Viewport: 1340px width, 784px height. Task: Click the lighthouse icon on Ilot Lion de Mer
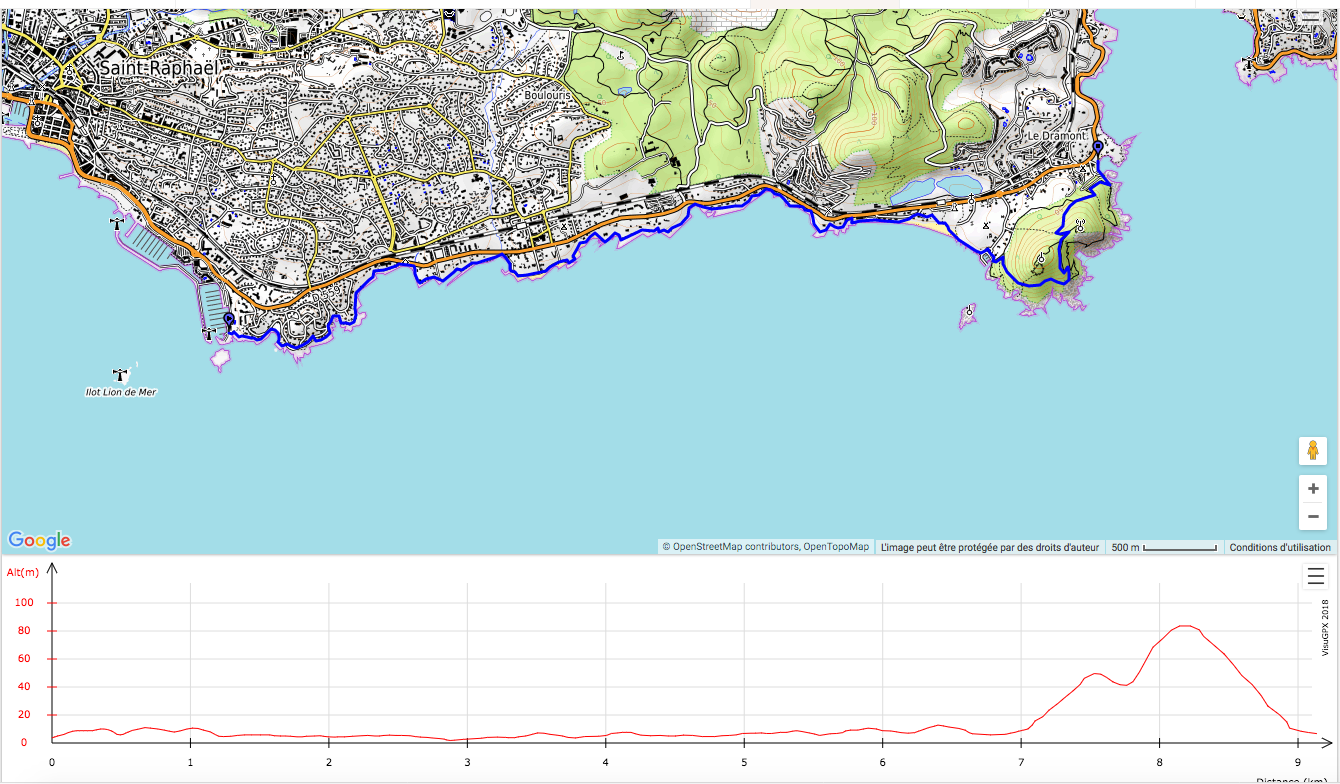121,374
